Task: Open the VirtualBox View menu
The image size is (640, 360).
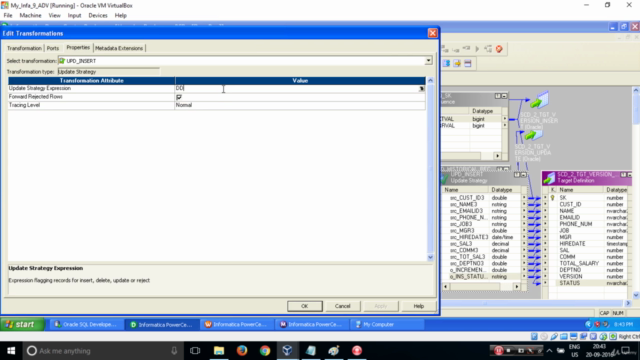Action: (x=54, y=16)
